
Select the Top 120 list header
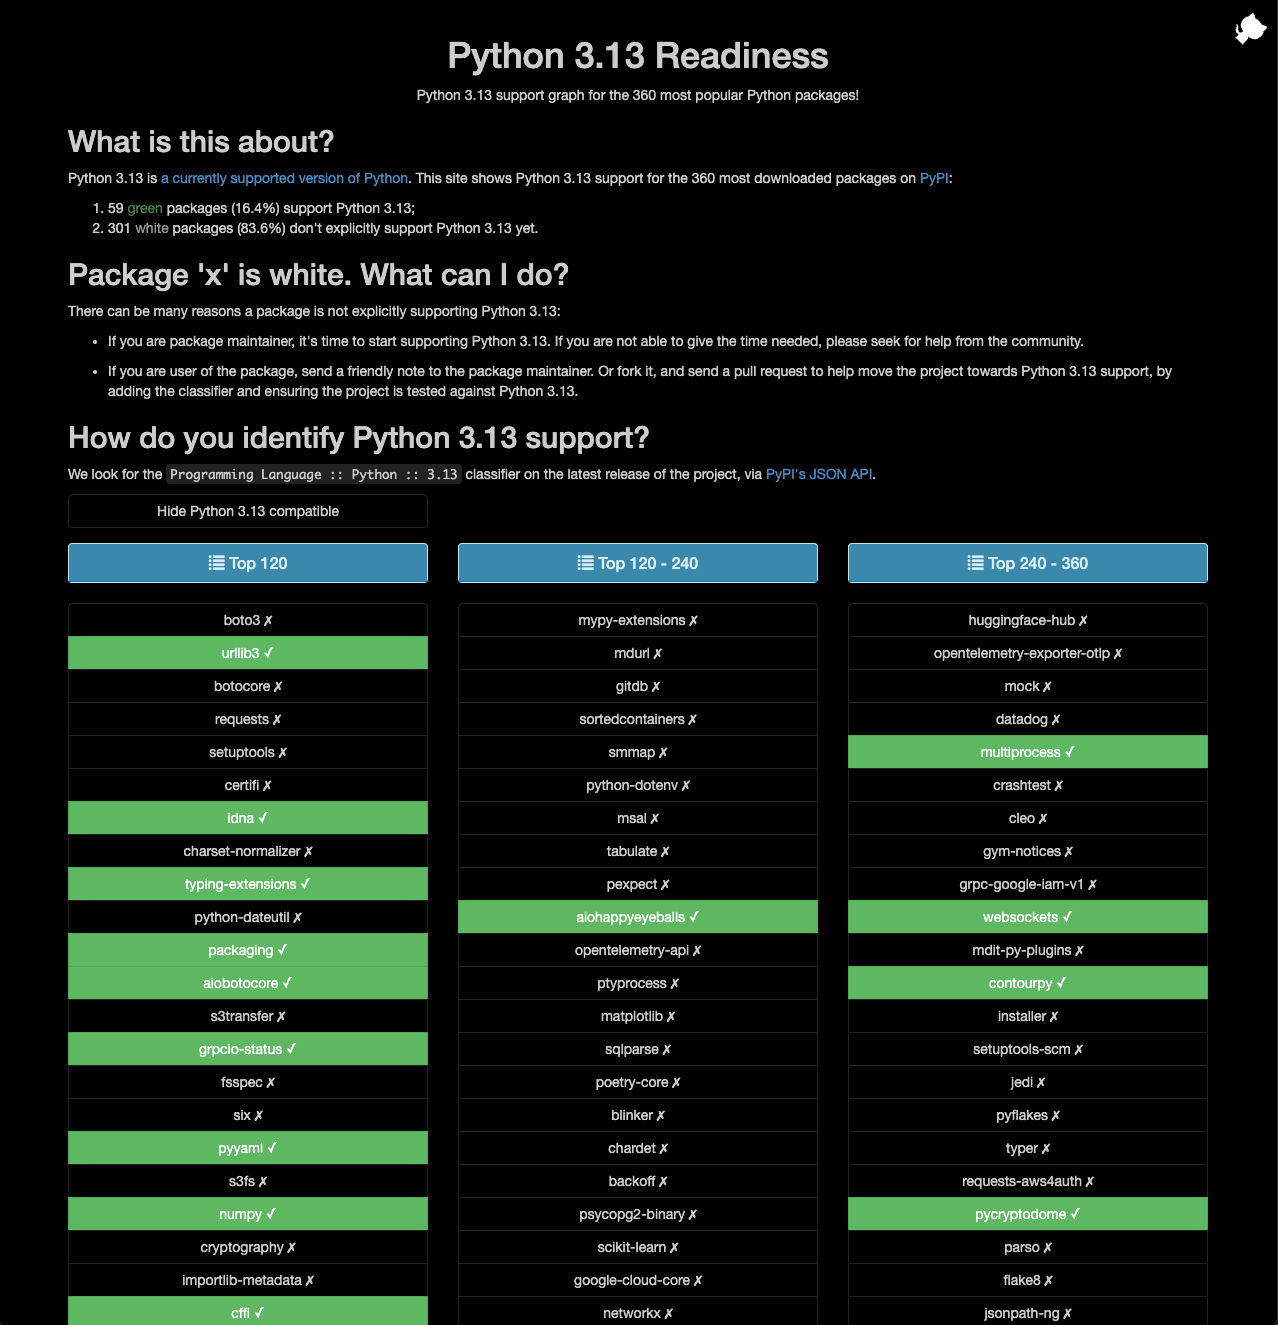[248, 563]
